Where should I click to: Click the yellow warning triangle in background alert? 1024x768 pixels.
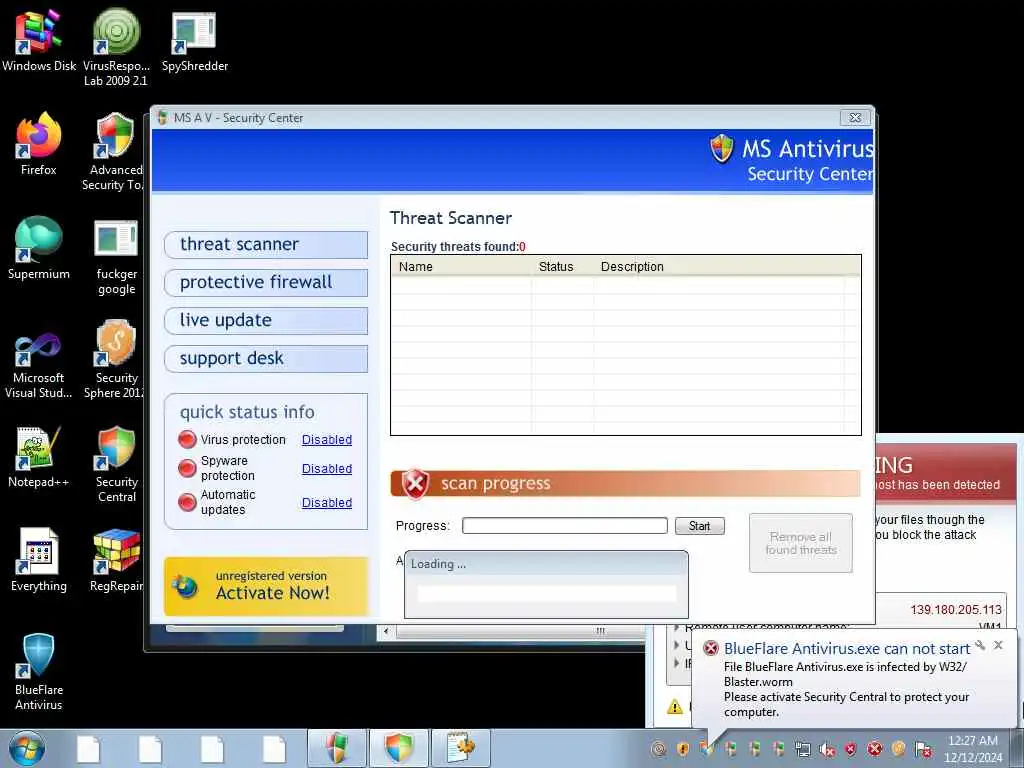pos(675,707)
